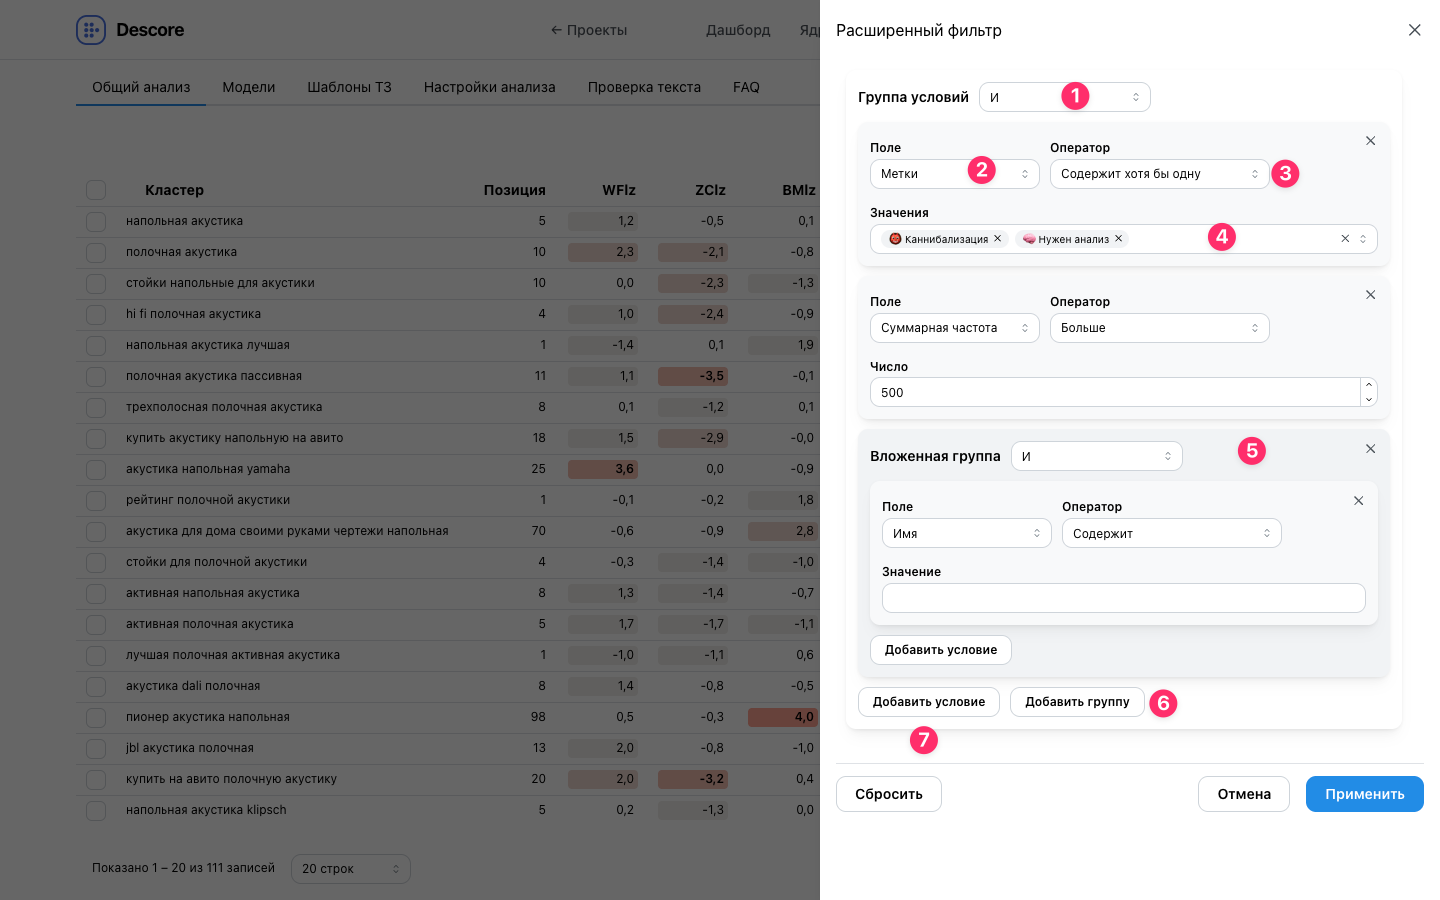Viewport: 1440px width, 900px height.
Task: Open the Больше operator dropdown
Action: click(x=1160, y=328)
